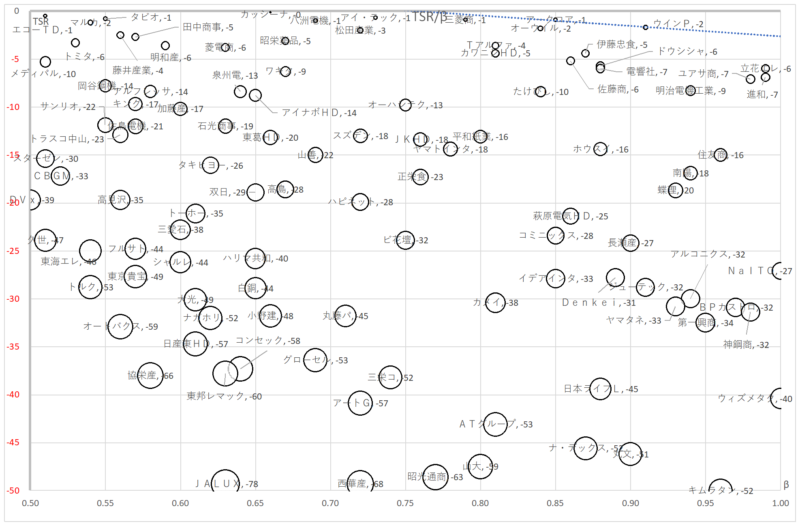Click the 'タキヒヨー, -26' label
The width and height of the screenshot is (800, 526).
tap(211, 165)
